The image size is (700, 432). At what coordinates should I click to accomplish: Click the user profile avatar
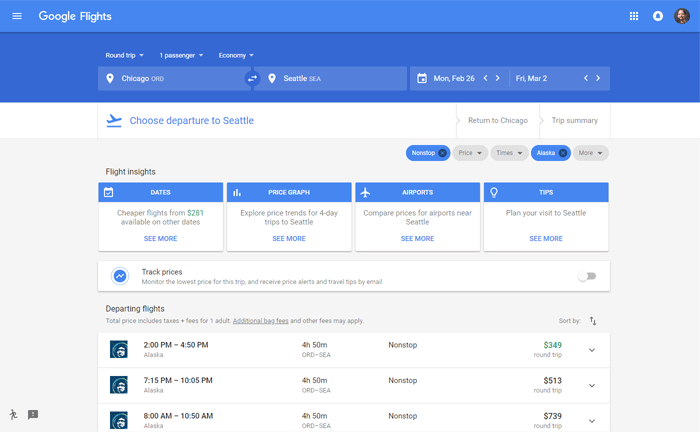[682, 16]
